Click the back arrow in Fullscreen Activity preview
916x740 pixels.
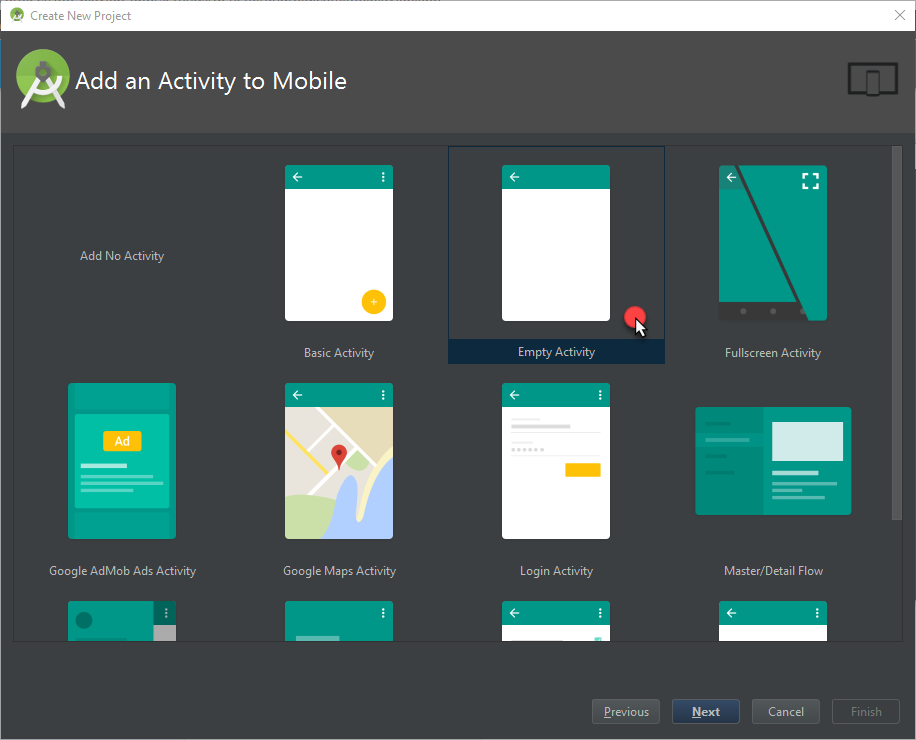click(x=731, y=177)
